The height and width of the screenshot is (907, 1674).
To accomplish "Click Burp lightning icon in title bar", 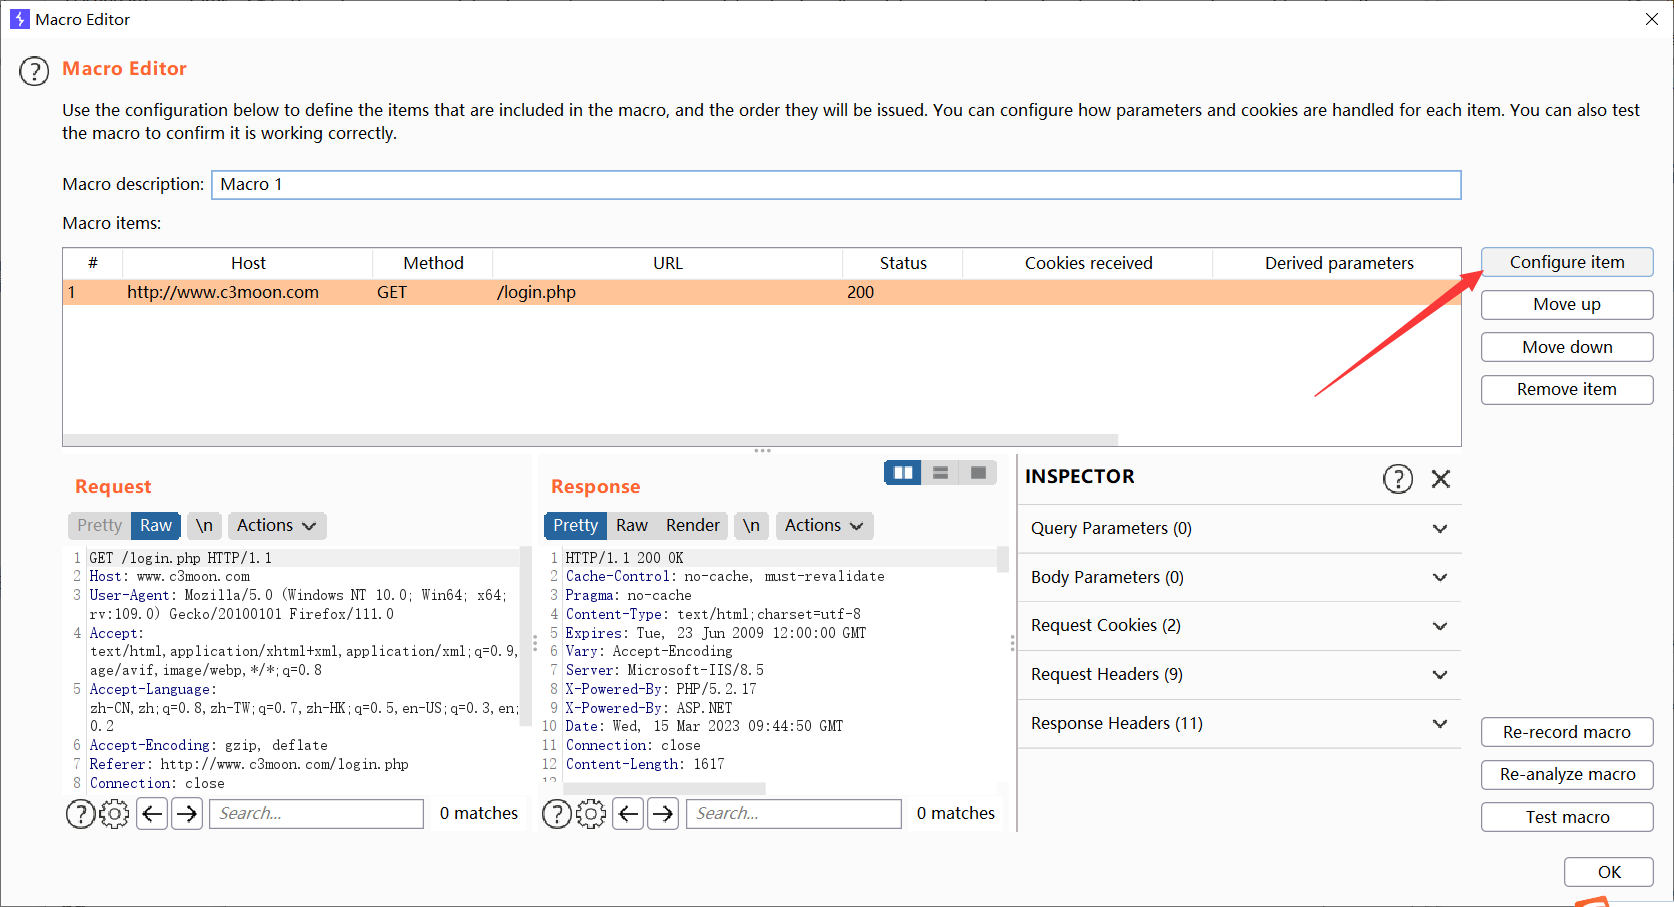I will click(20, 19).
